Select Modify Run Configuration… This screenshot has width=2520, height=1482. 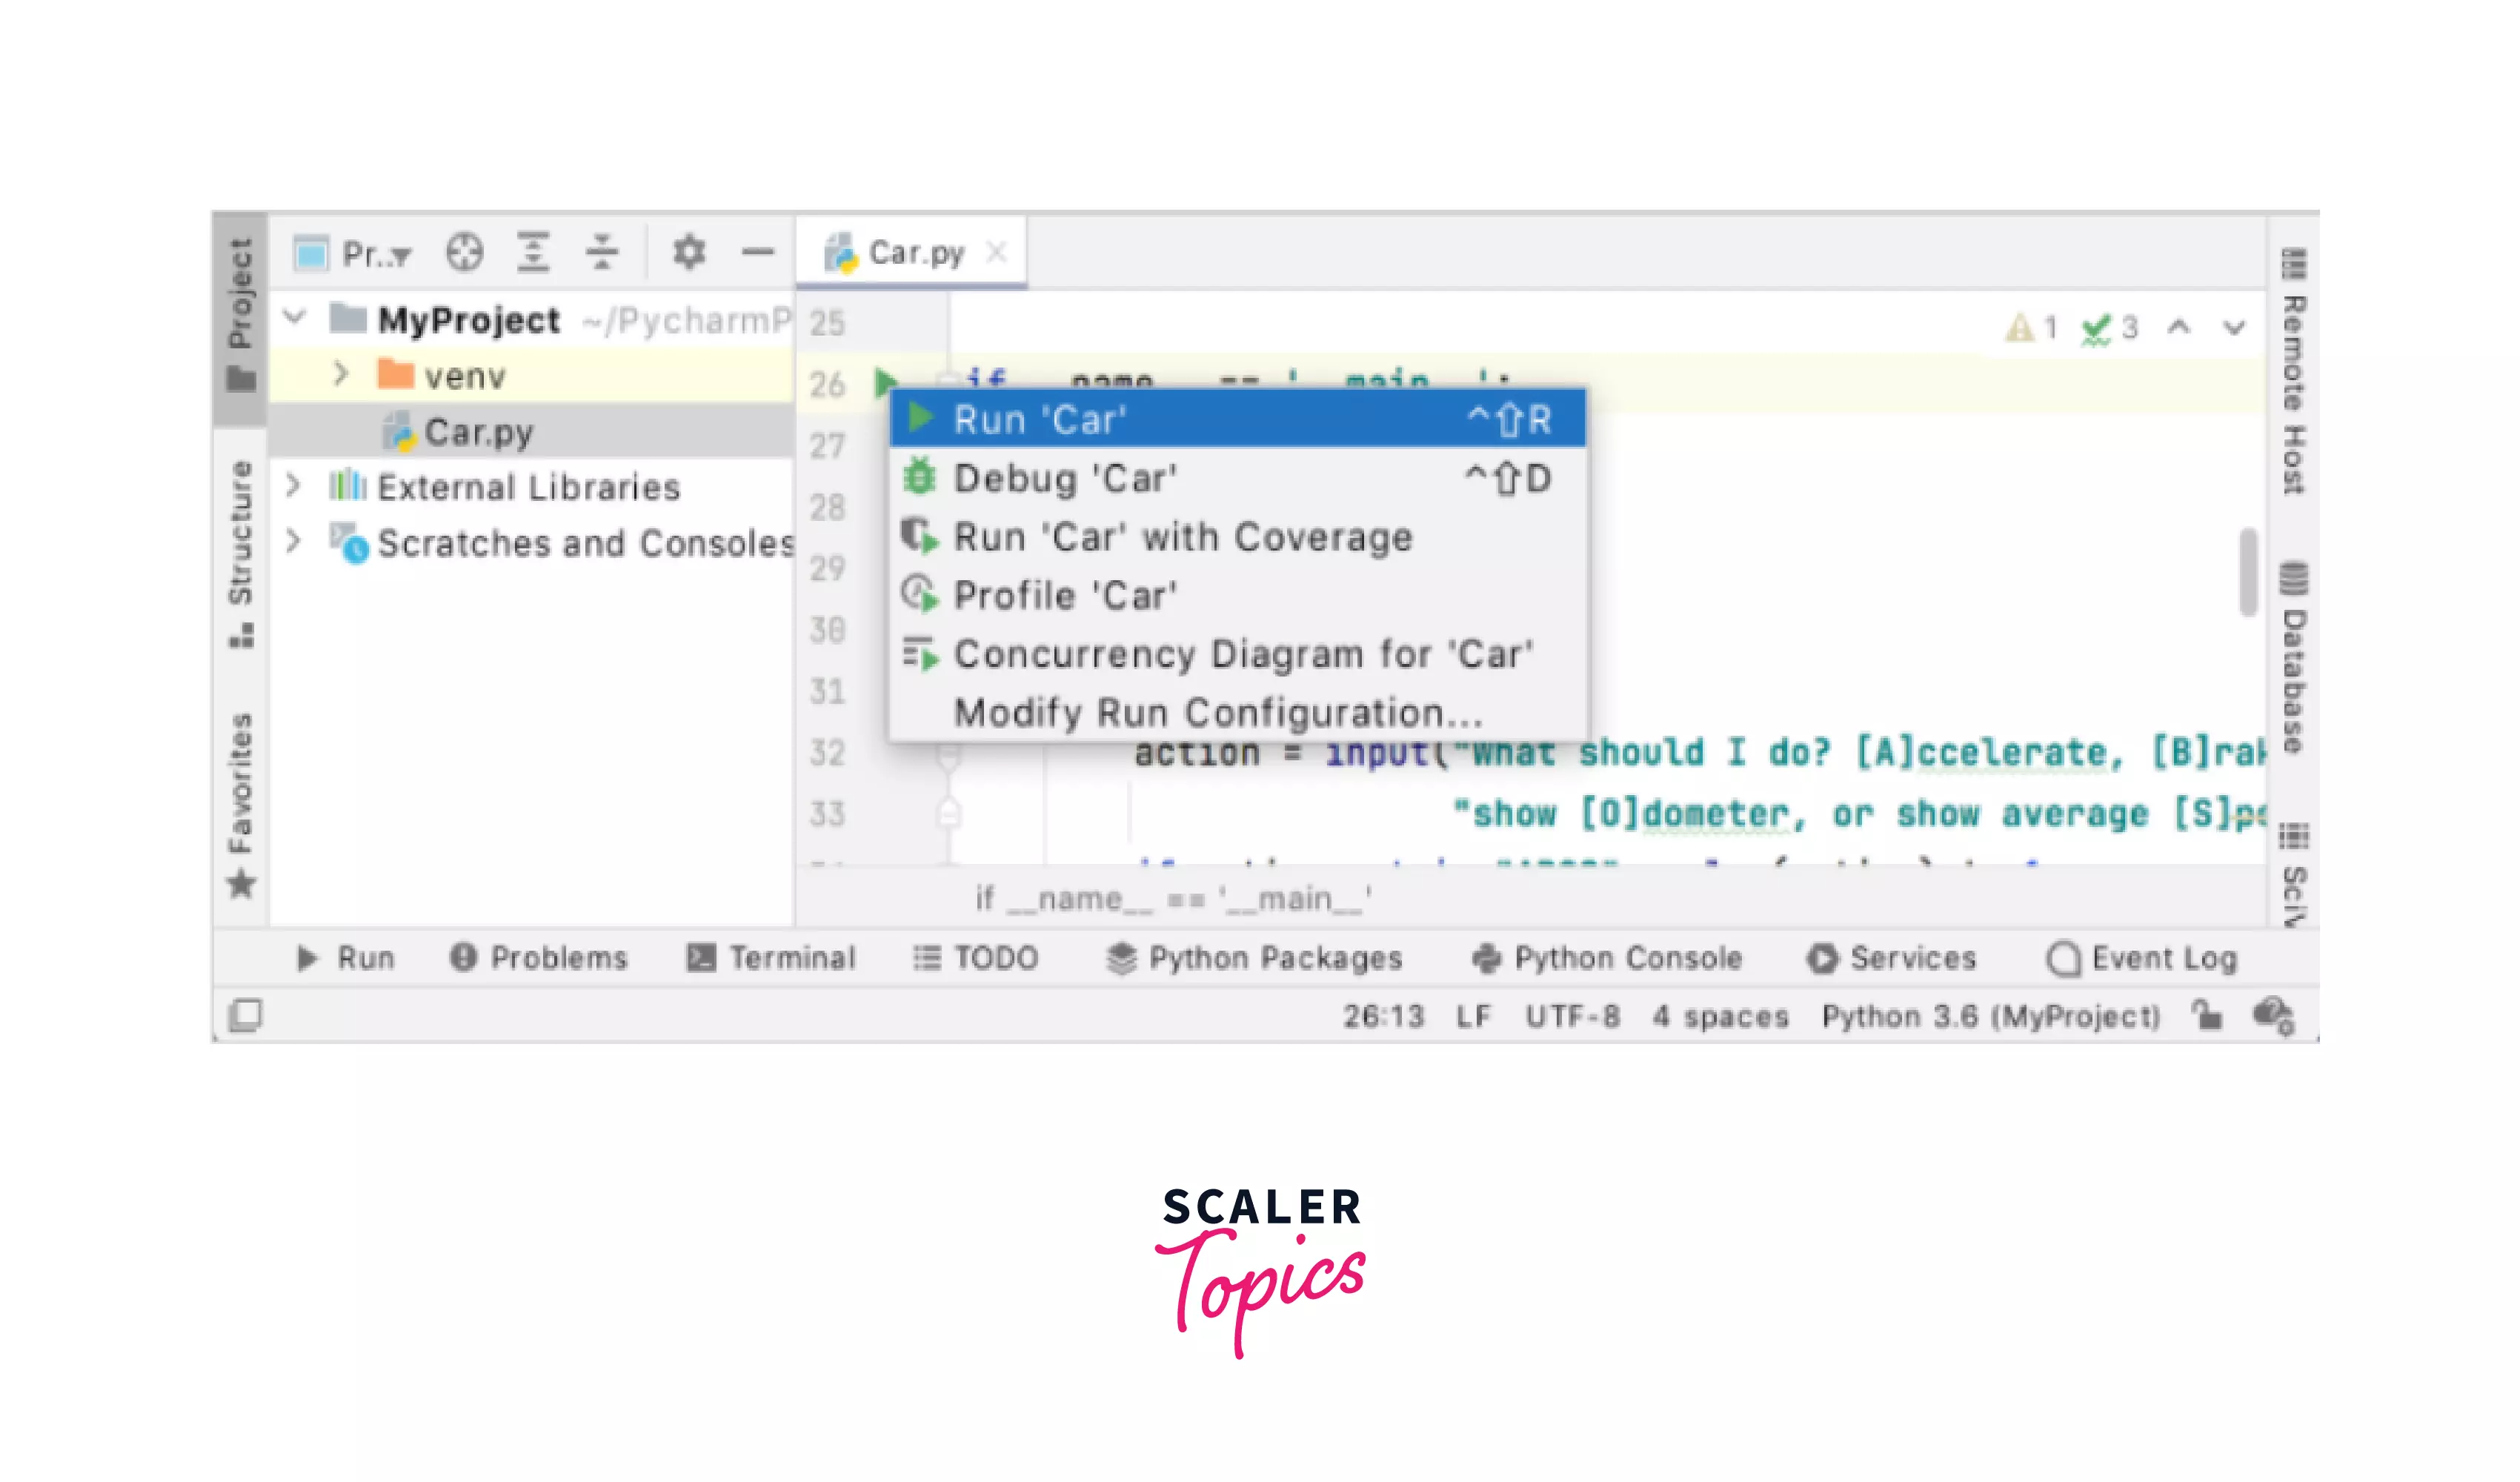pyautogui.click(x=1237, y=712)
